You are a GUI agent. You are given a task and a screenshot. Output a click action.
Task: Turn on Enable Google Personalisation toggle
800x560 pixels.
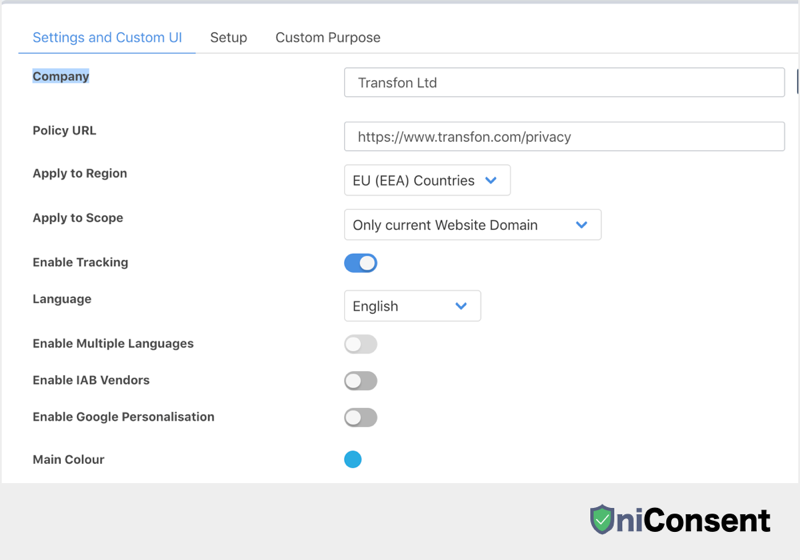point(361,418)
